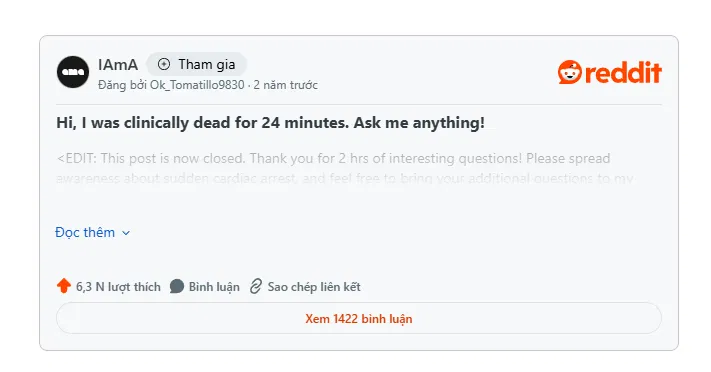Image resolution: width=711 pixels, height=372 pixels.
Task: Open the IAmA subreddit name link
Action: pyautogui.click(x=118, y=65)
